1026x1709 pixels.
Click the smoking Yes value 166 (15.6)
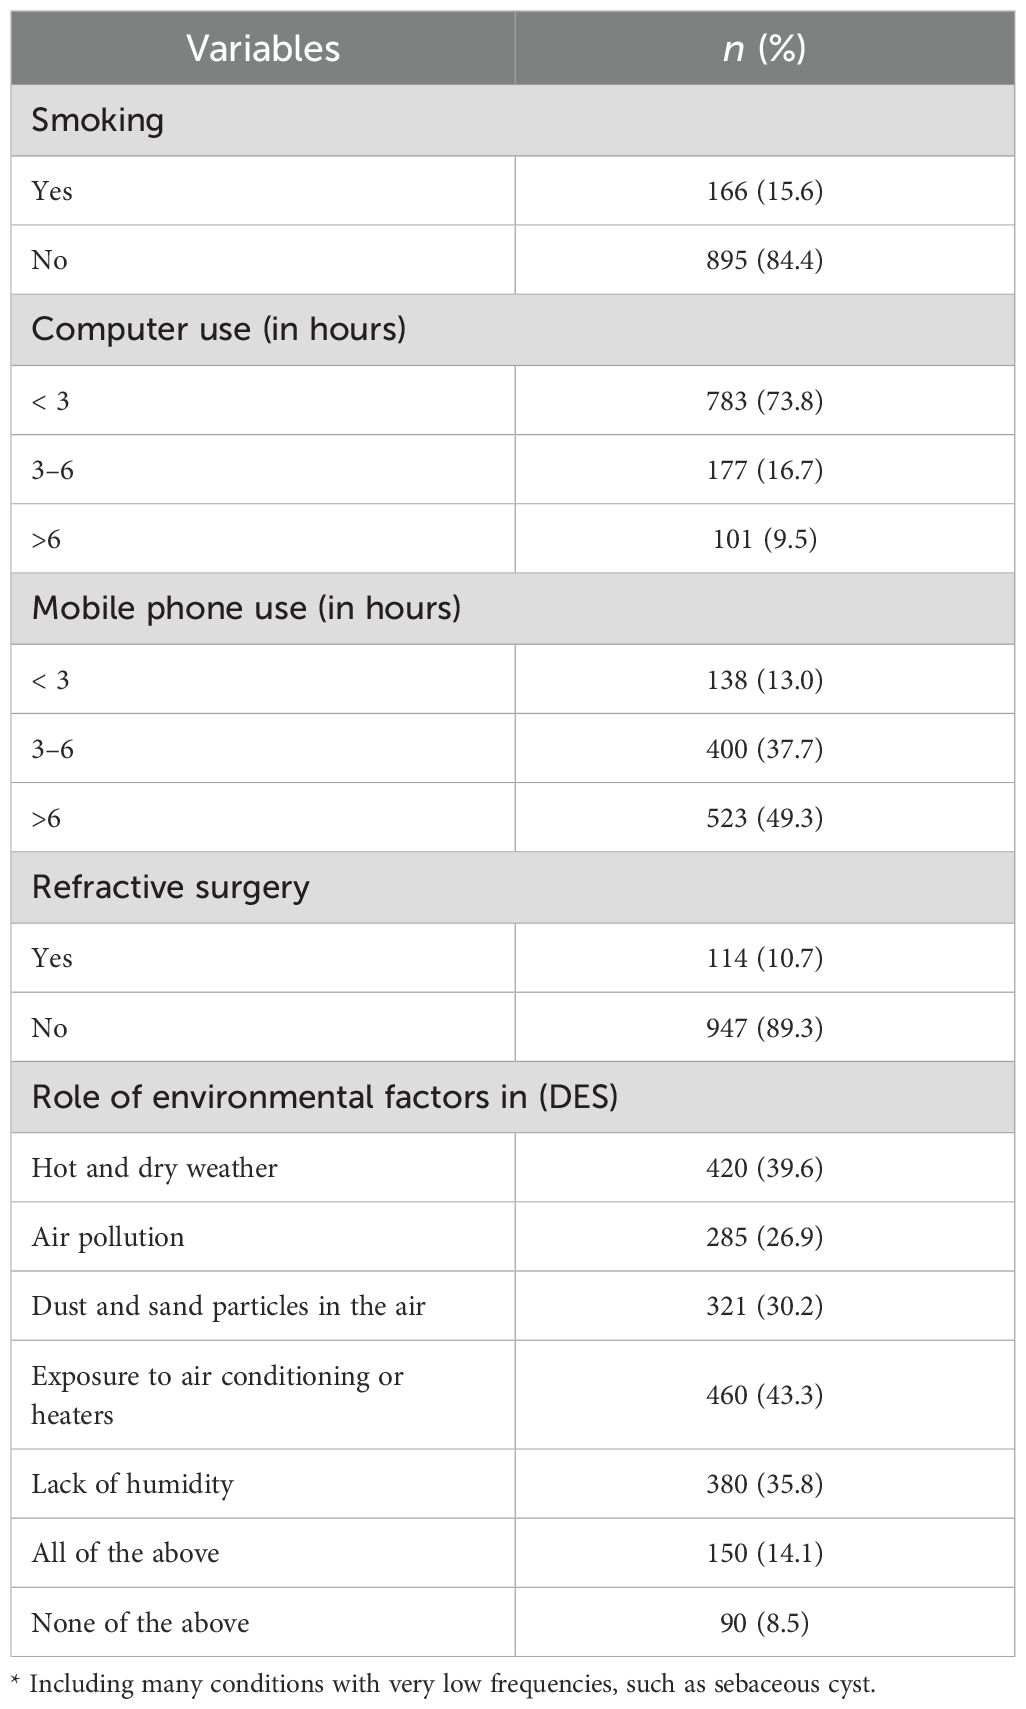pos(764,190)
